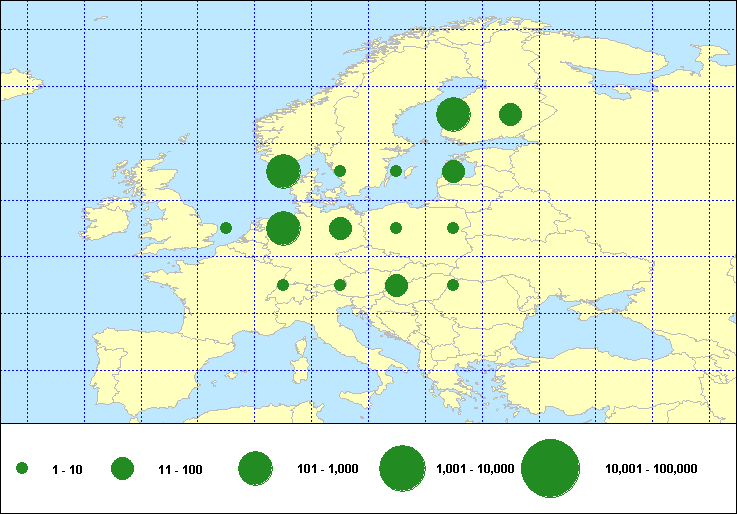Viewport: 737px width, 514px height.
Task: Click the small green dot over Austria
Action: tap(340, 285)
